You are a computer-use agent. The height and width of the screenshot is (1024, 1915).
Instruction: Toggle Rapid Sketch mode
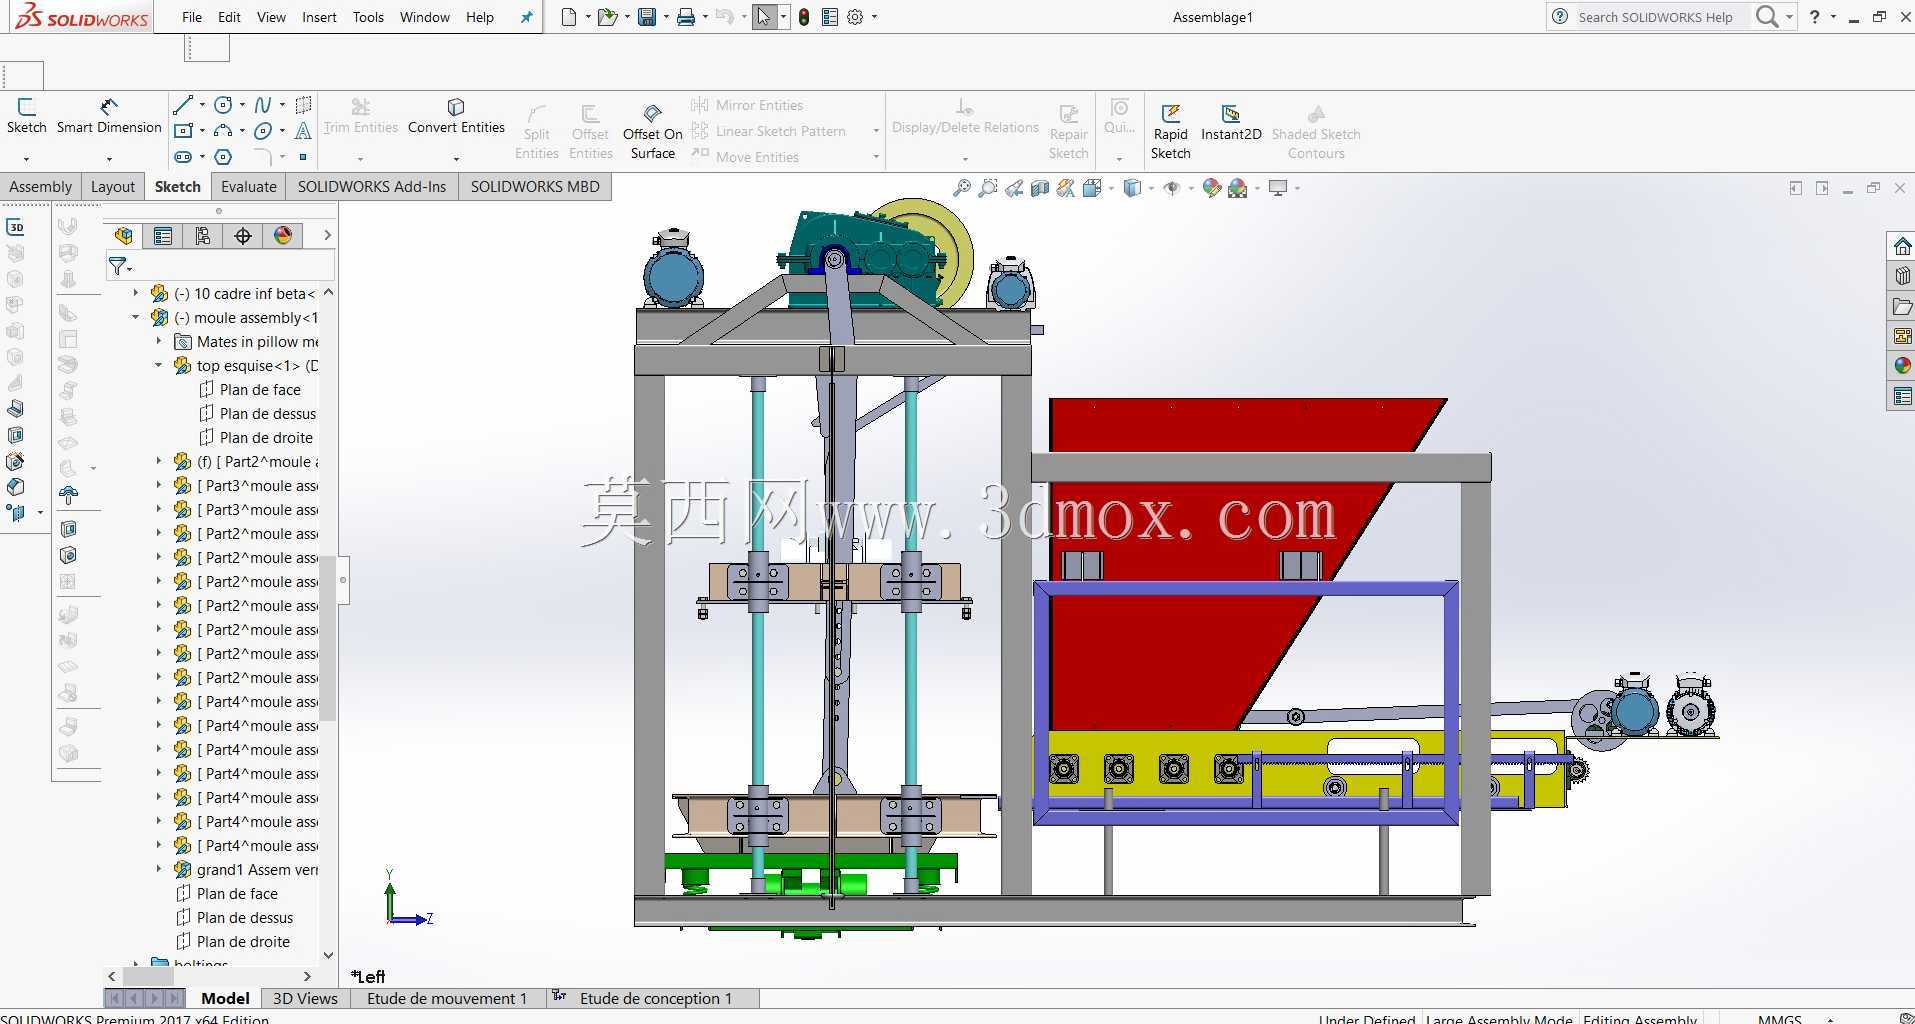pyautogui.click(x=1170, y=132)
